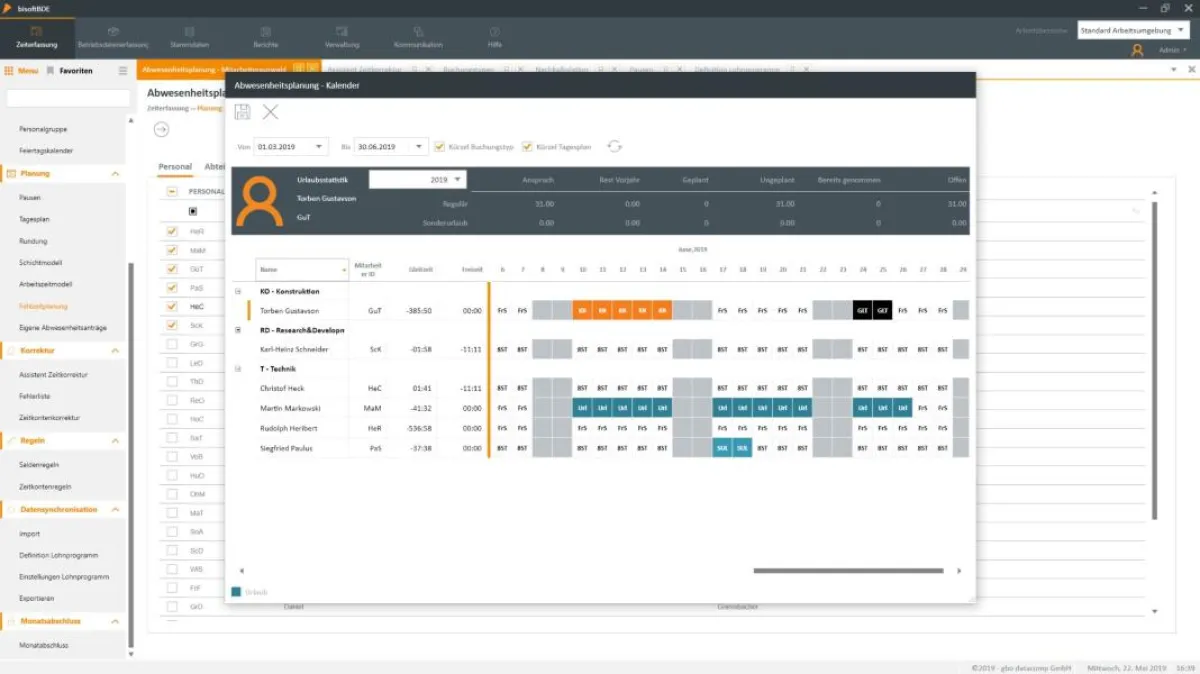Click the circled arrow icon under Abwesenheitsplanung title

point(162,129)
